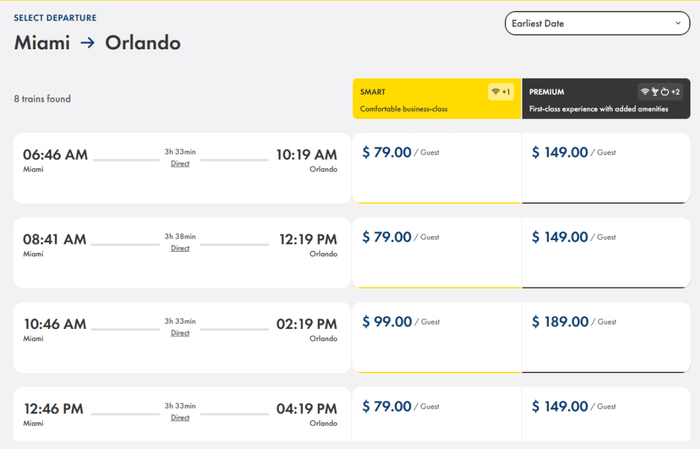Viewport: 700px width, 449px height.
Task: Click the SMART class Wi-Fi amenities badge
Action: tap(500, 92)
